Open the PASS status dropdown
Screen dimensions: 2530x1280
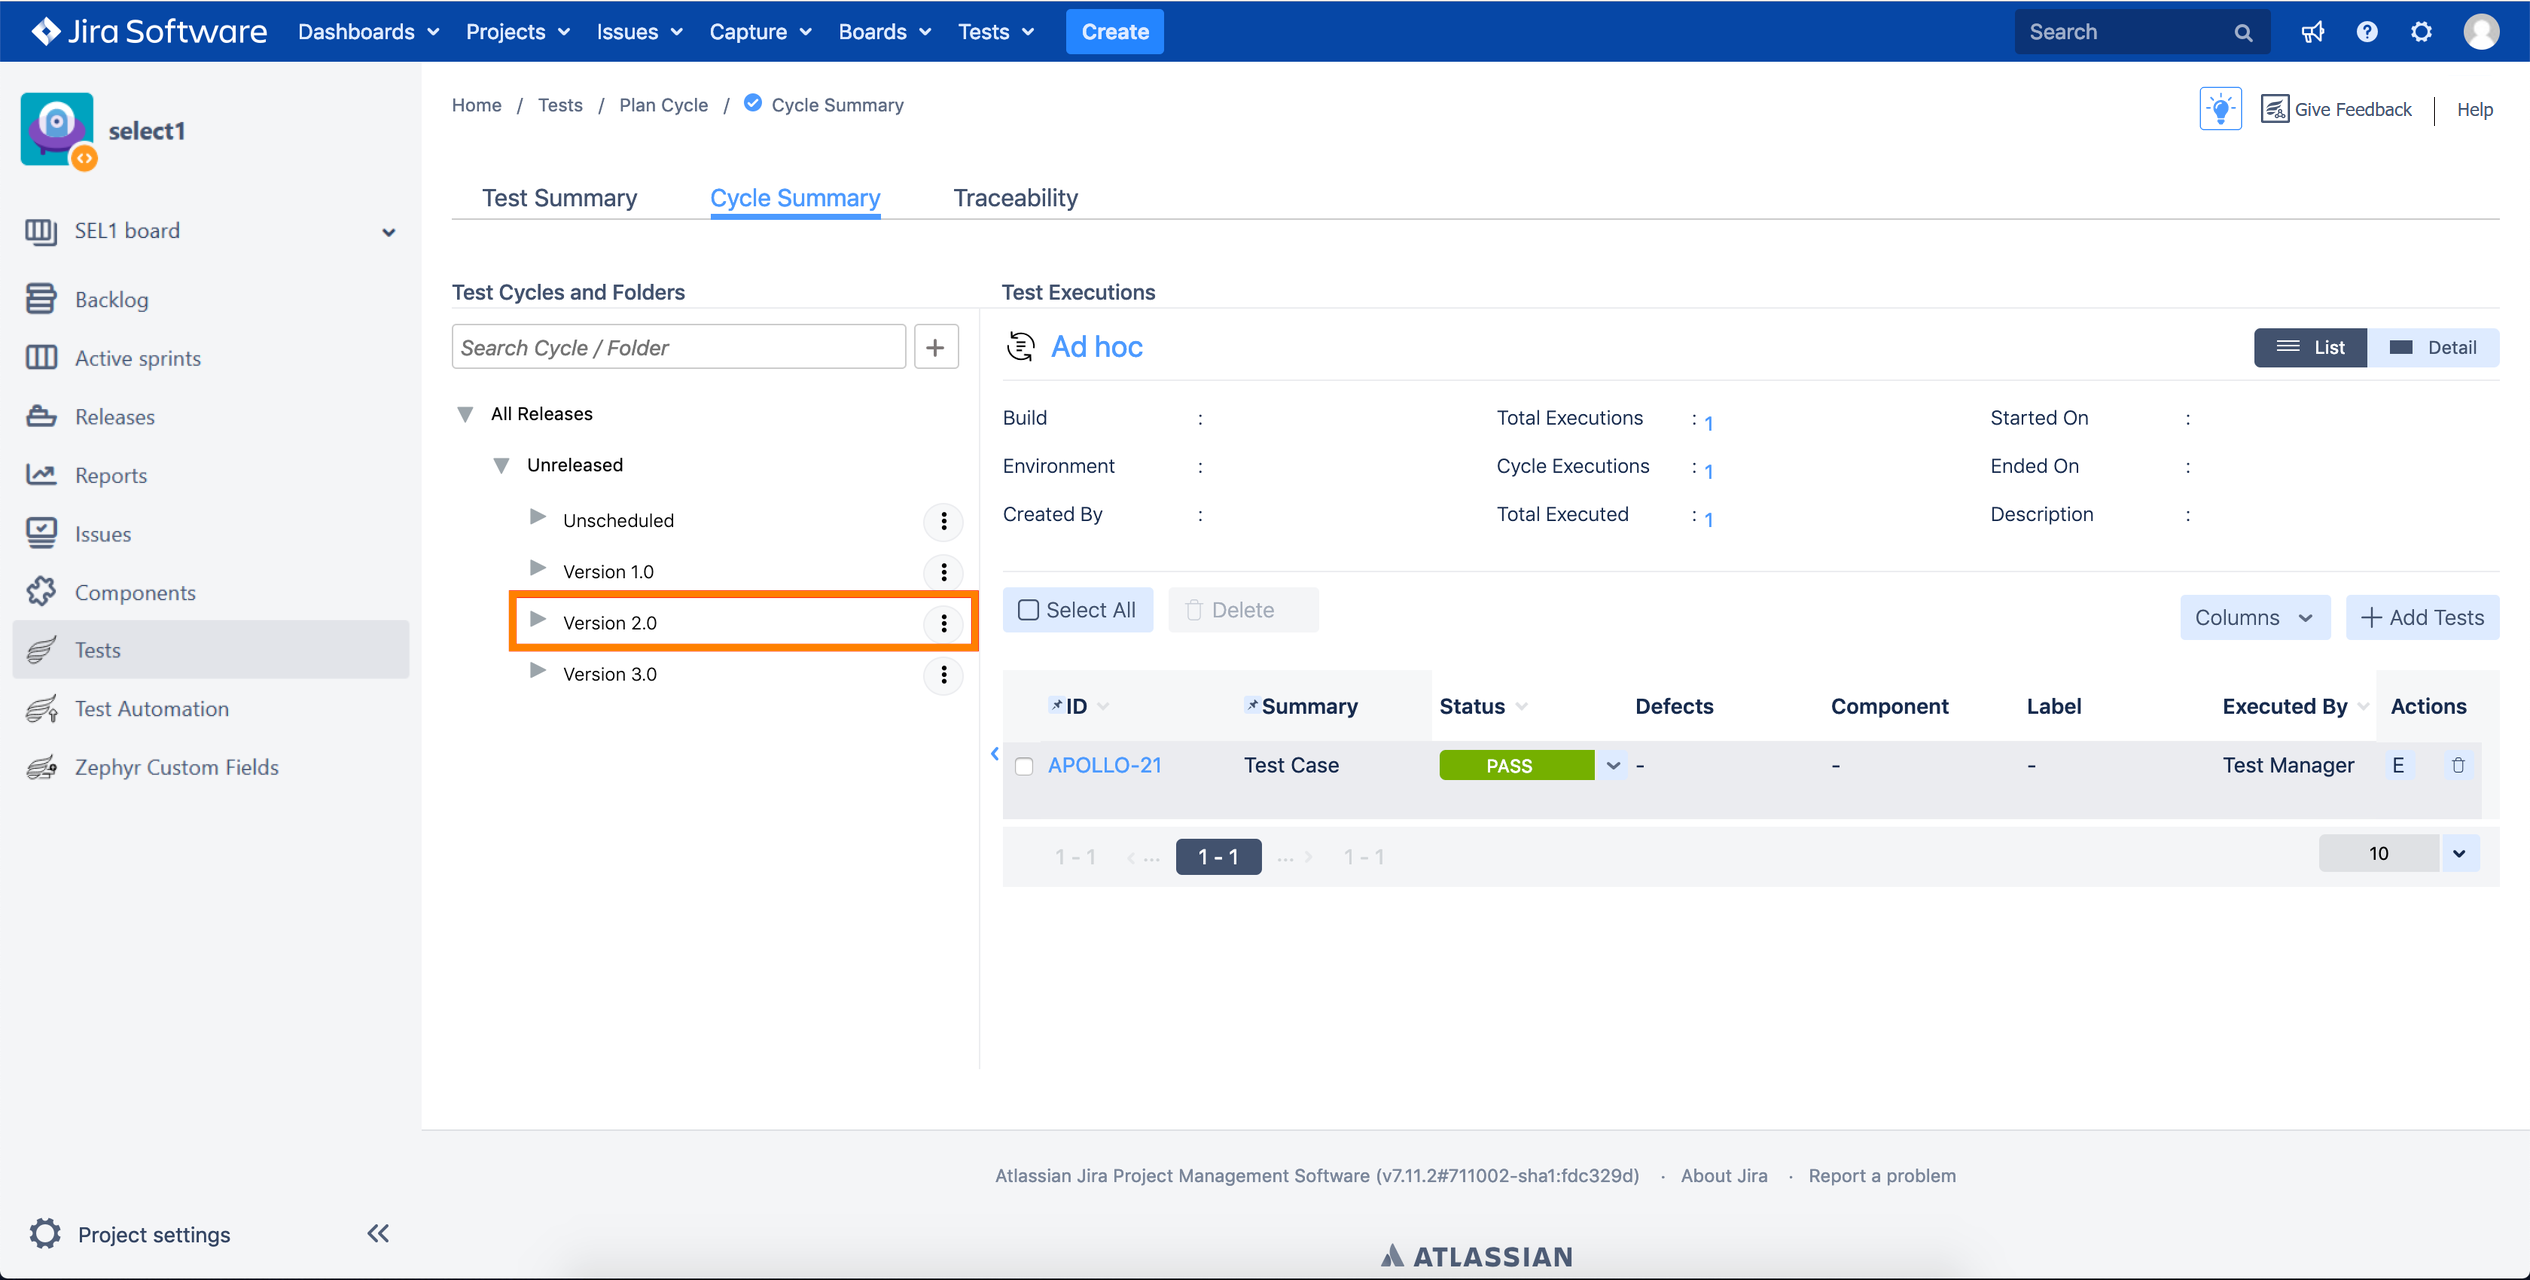coord(1611,765)
